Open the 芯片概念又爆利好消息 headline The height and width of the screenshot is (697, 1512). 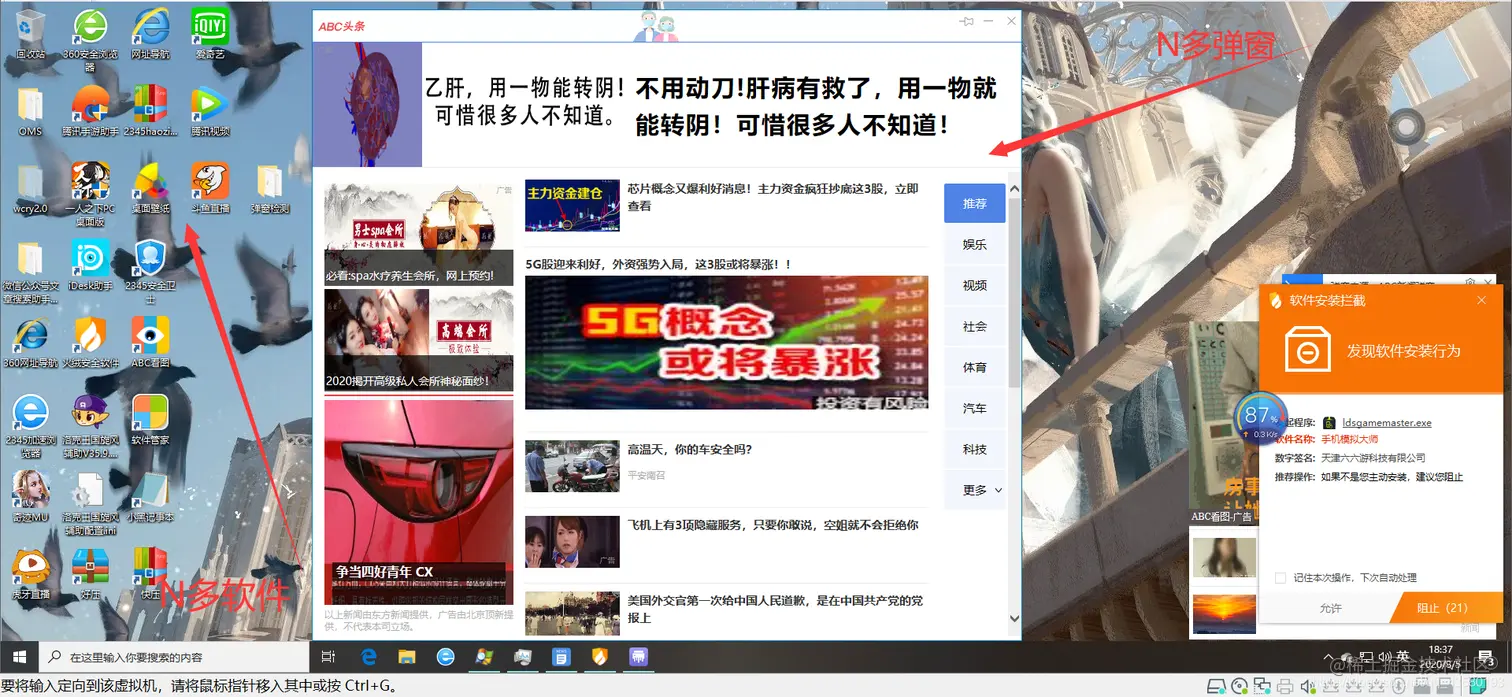point(773,197)
